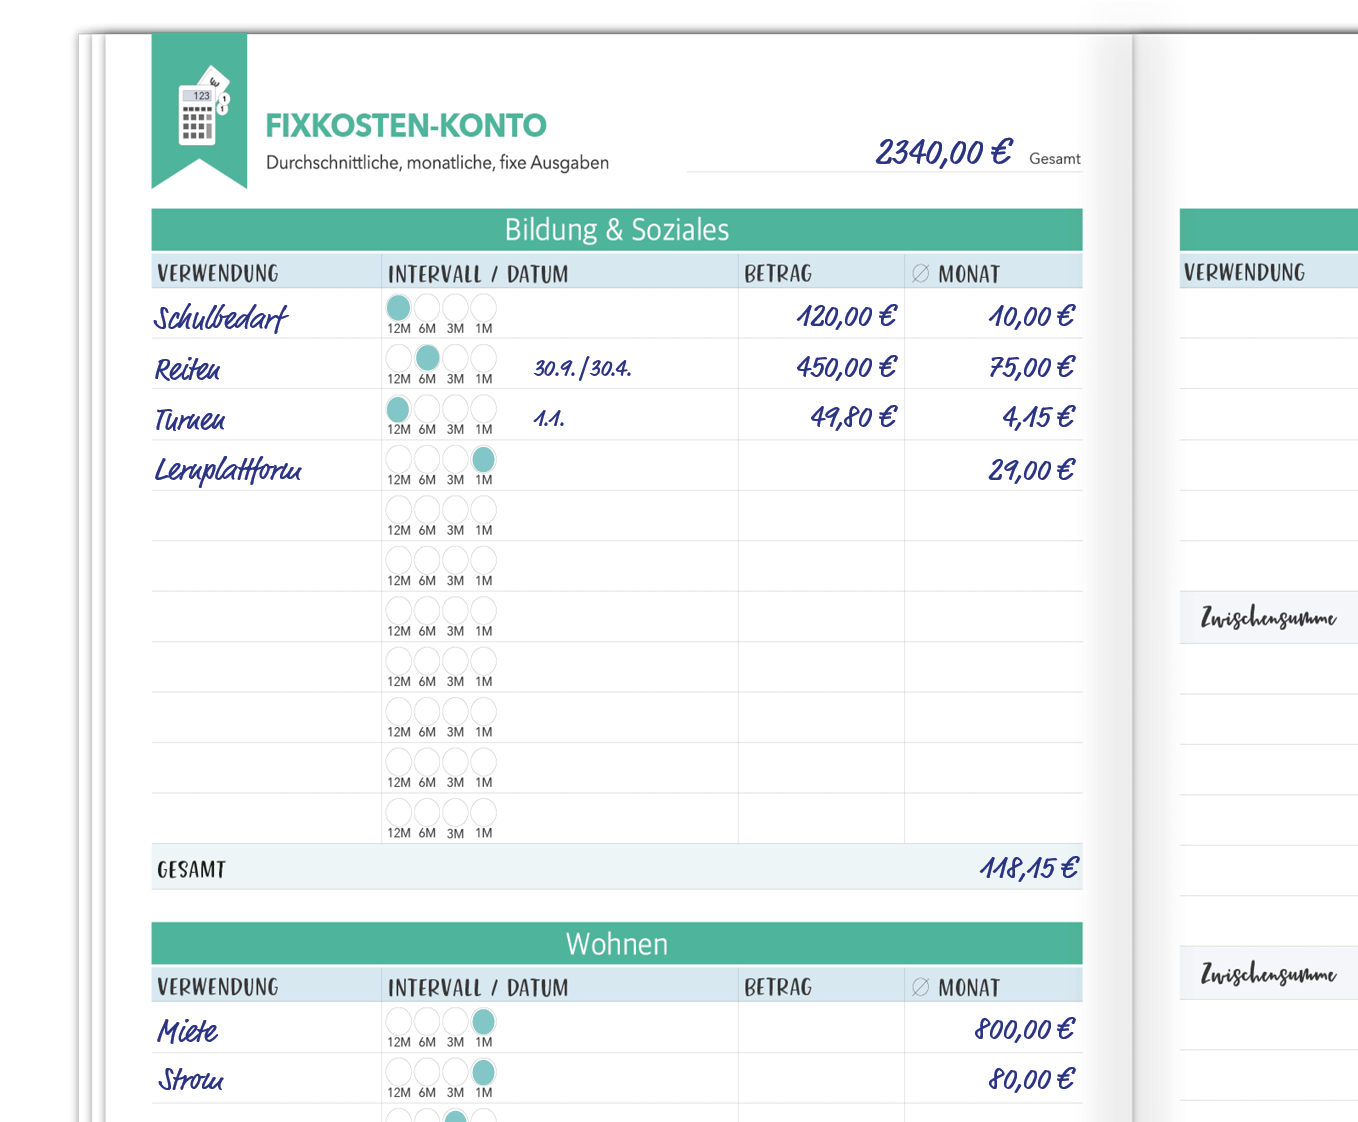1358x1122 pixels.
Task: Click the total amount 2340,00 €
Action: 944,152
